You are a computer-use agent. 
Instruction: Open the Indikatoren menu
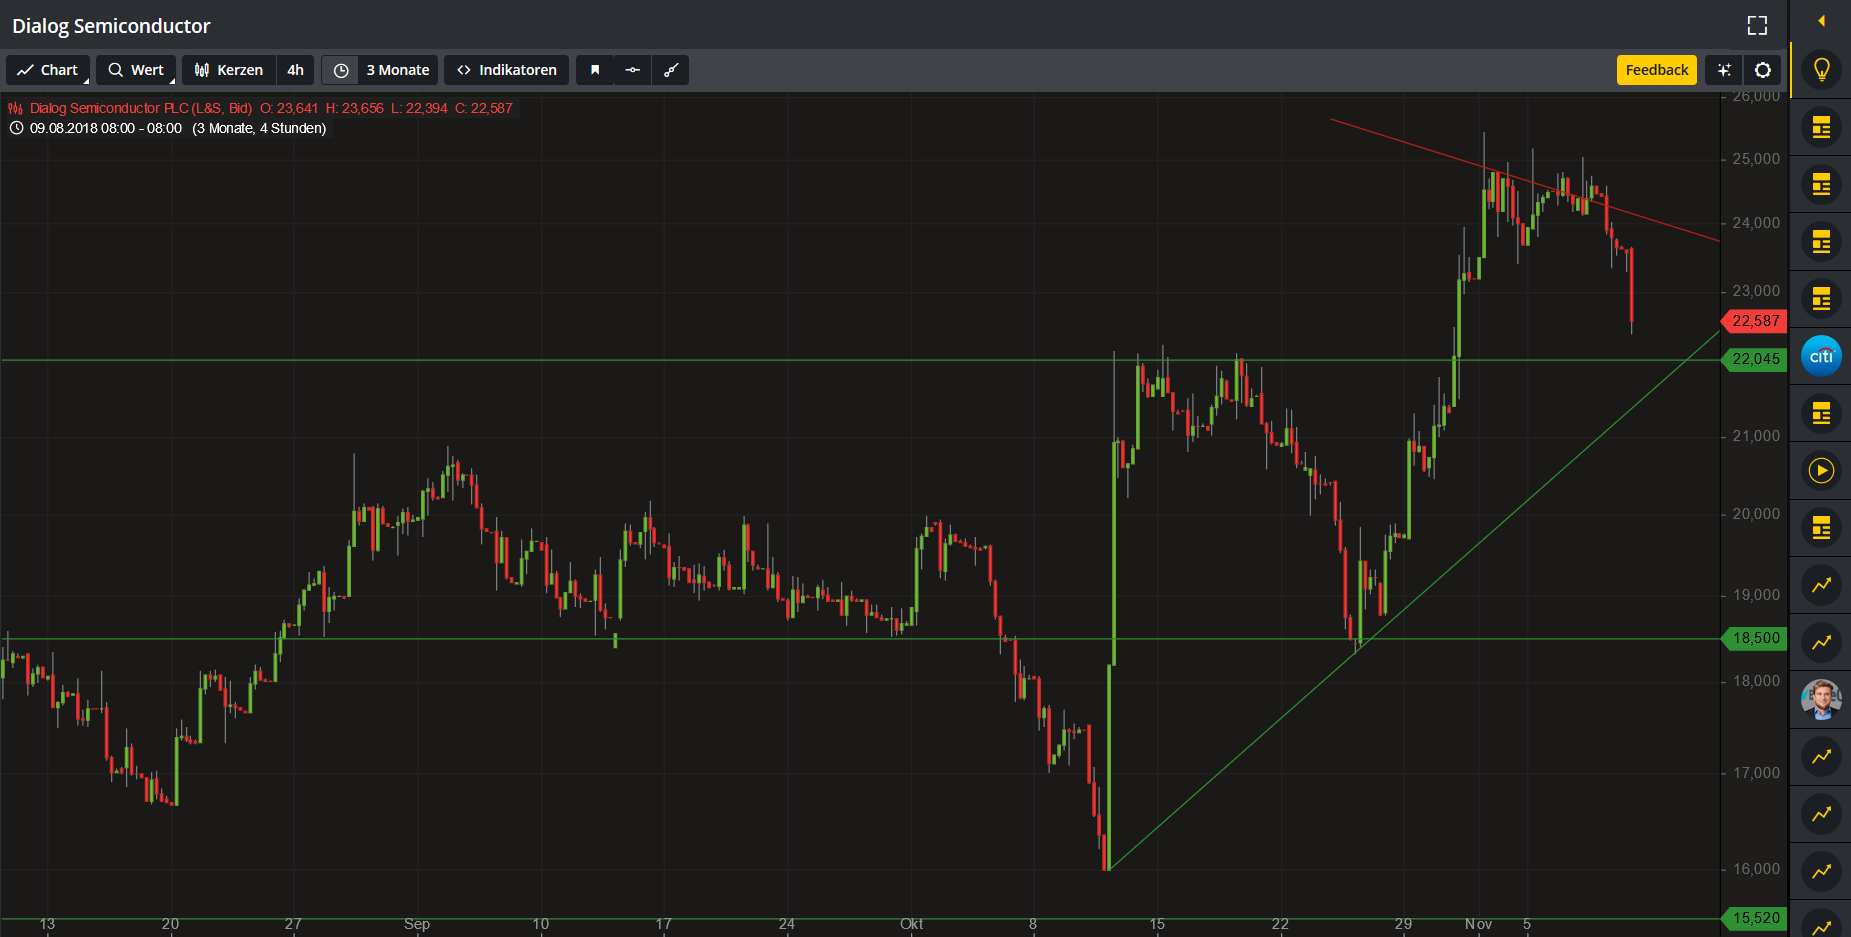pos(507,70)
